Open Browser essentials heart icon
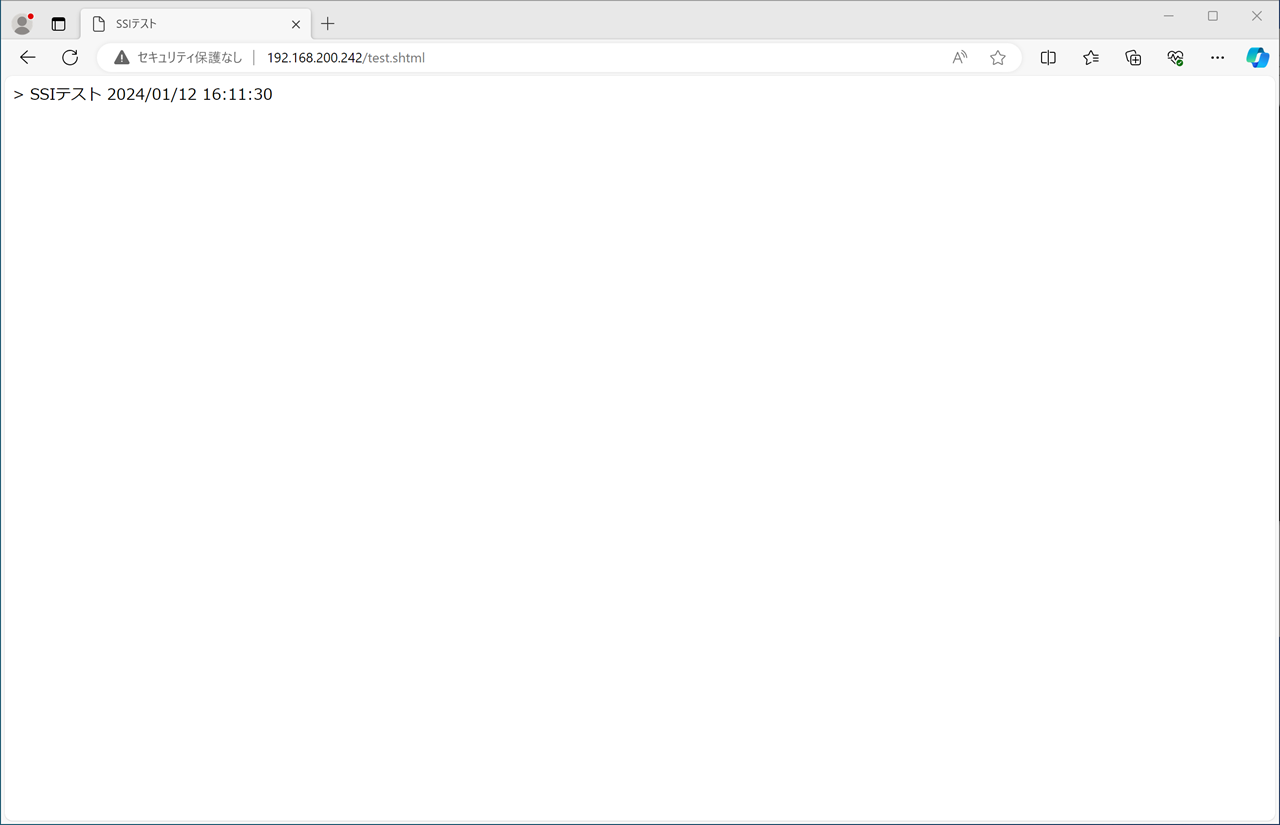The height and width of the screenshot is (825, 1280). pos(1175,58)
